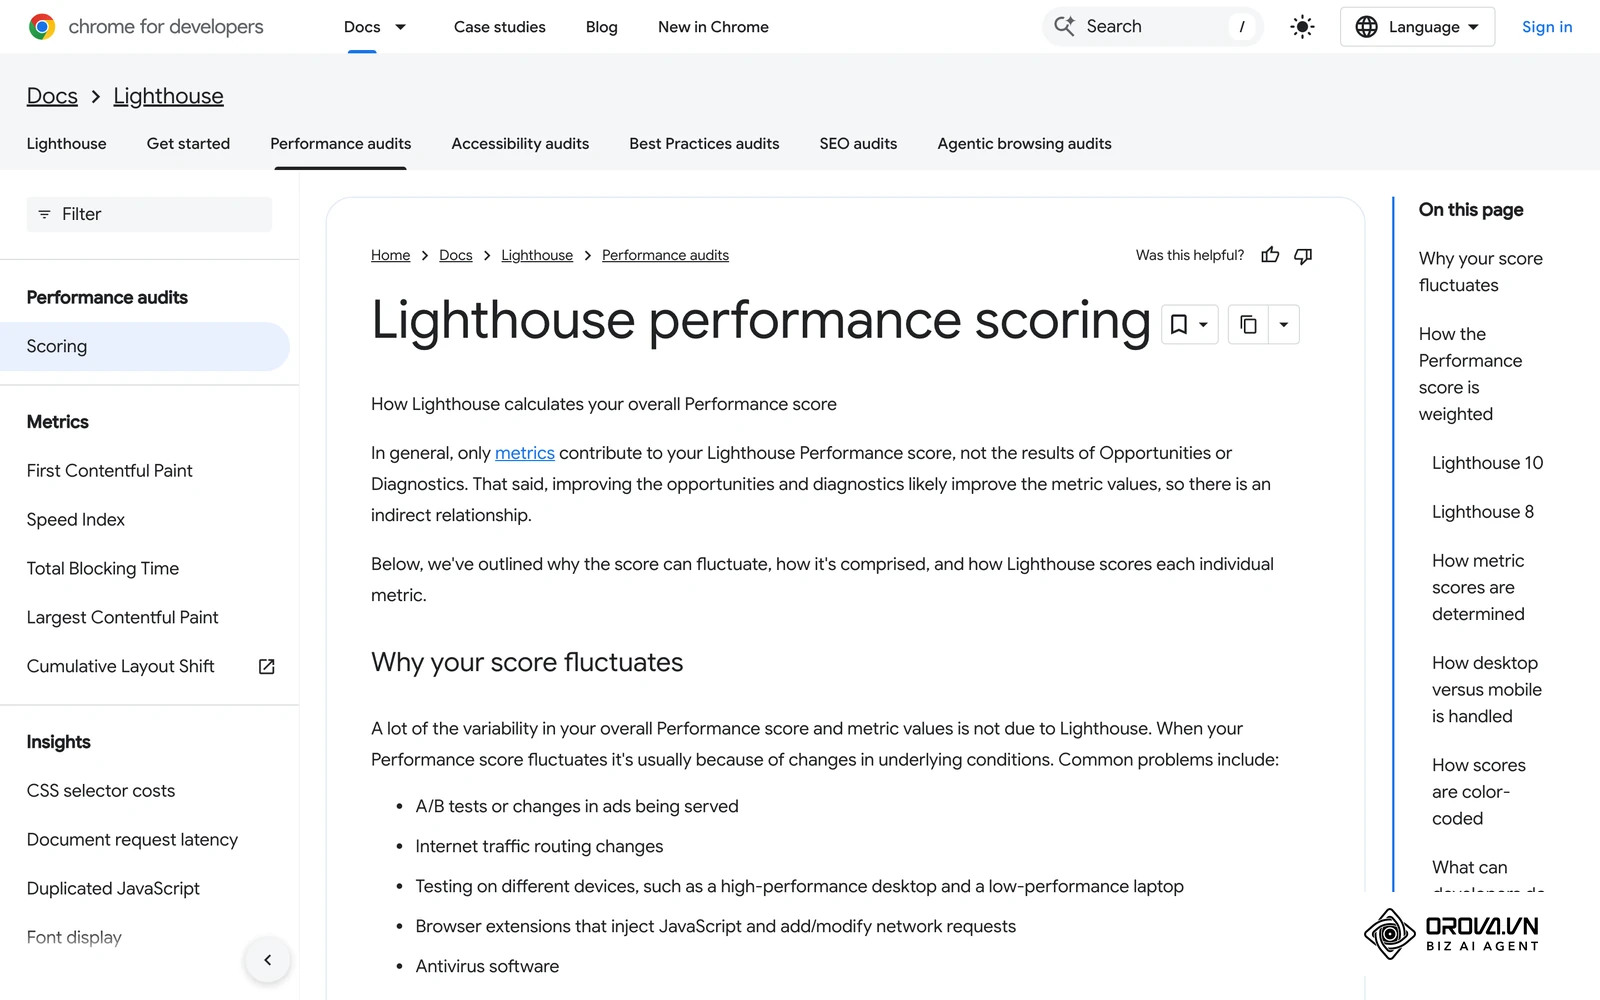Open Largest Contentful Paint sidebar item

point(122,618)
